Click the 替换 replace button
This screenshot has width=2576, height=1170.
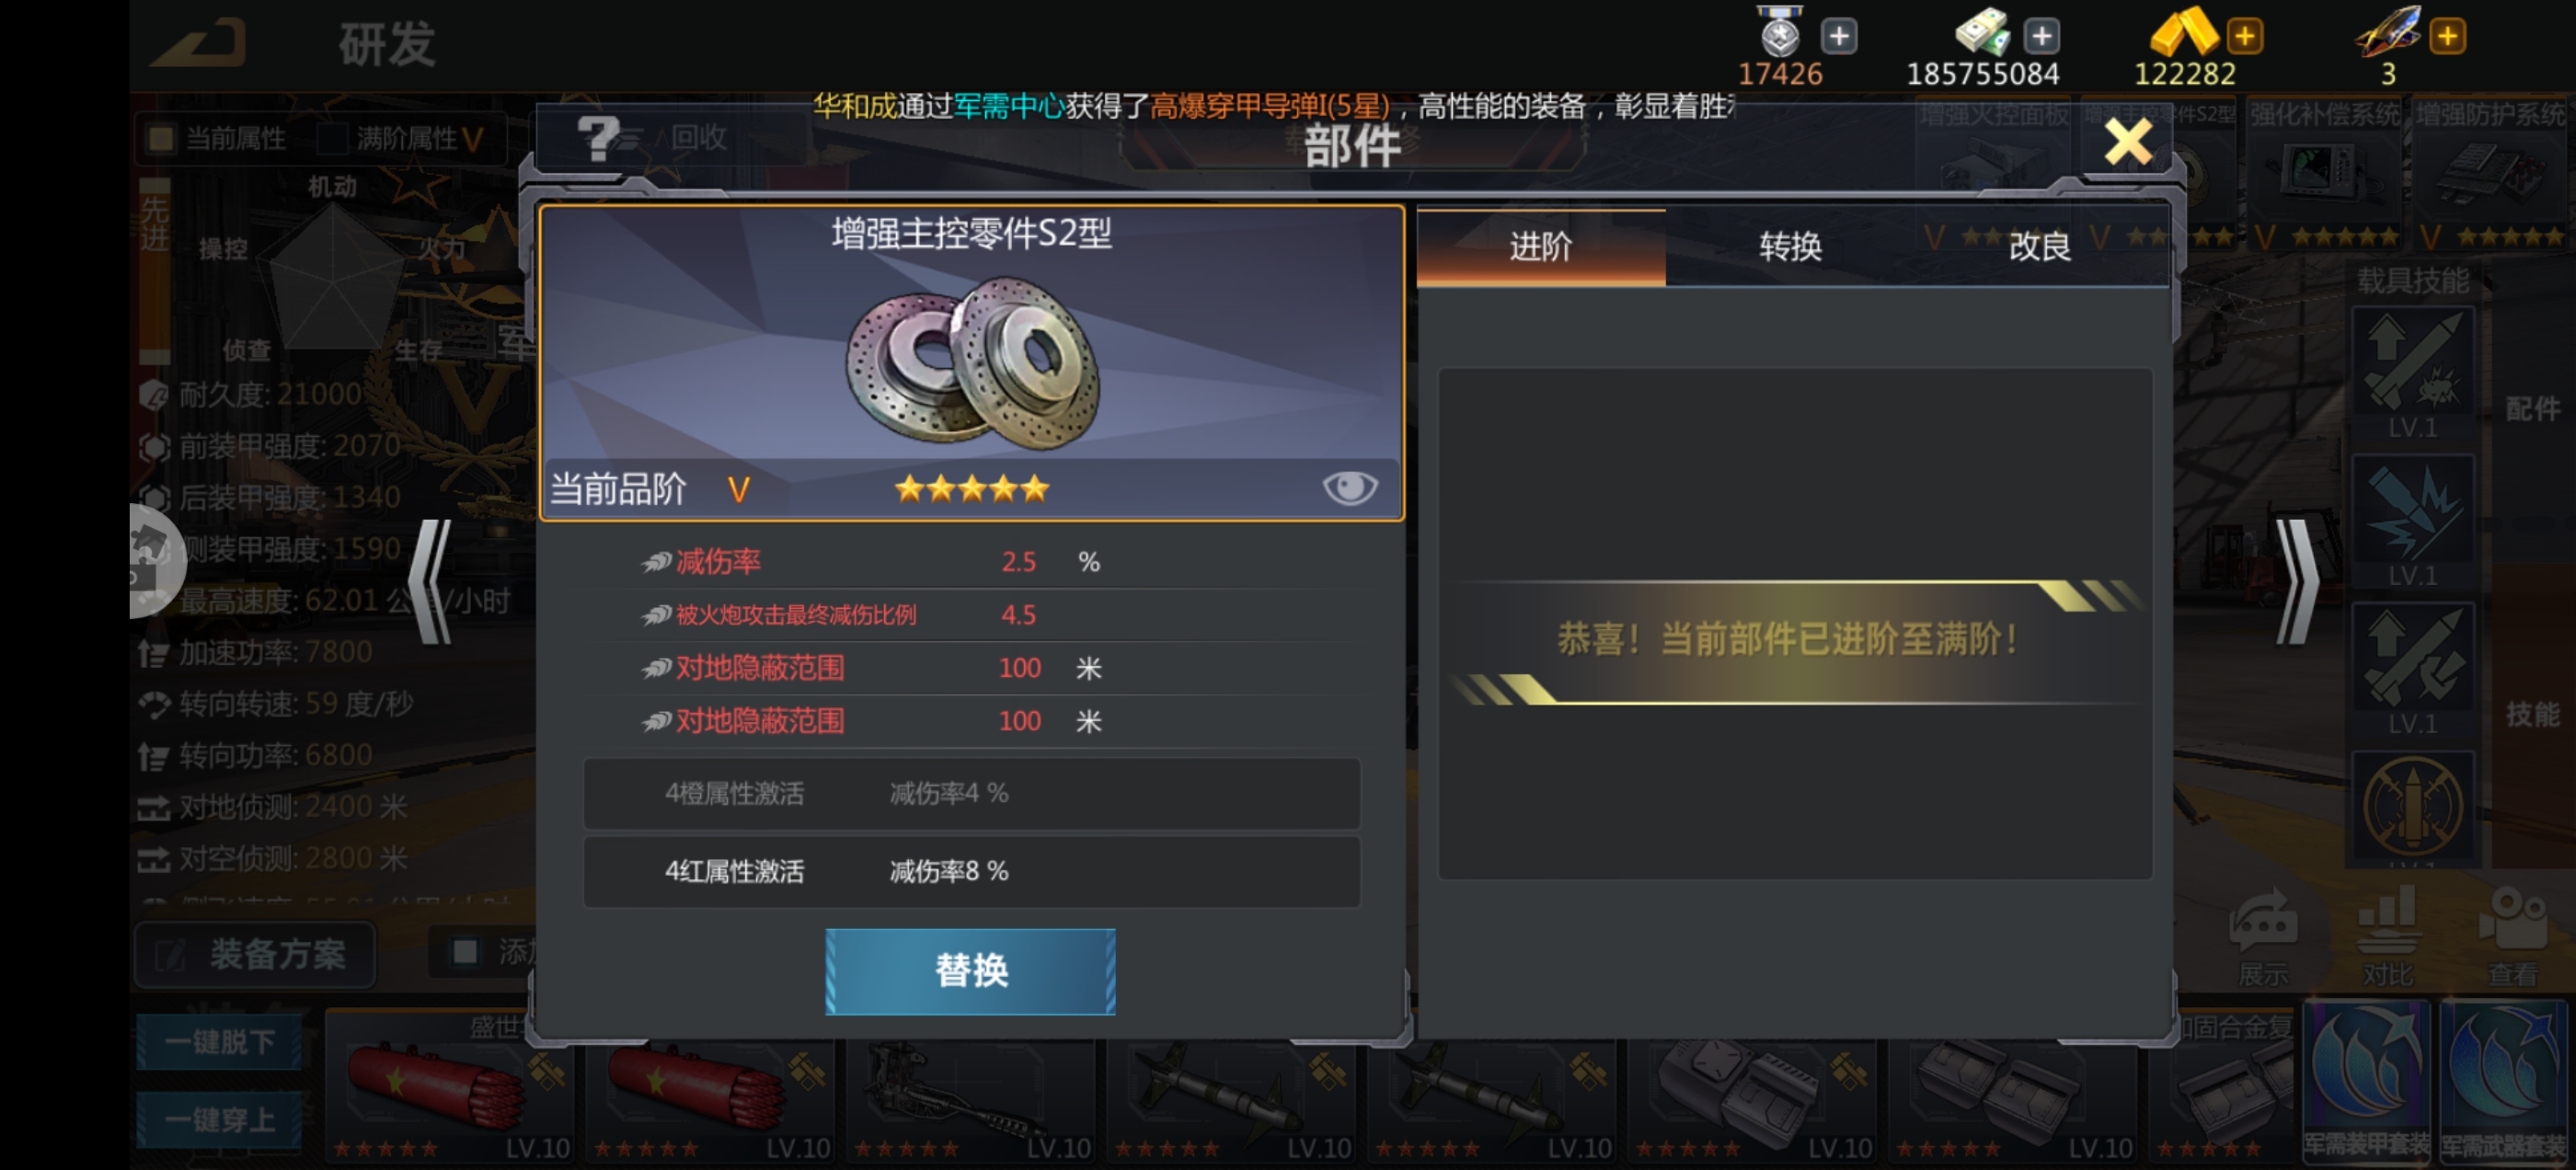coord(970,971)
